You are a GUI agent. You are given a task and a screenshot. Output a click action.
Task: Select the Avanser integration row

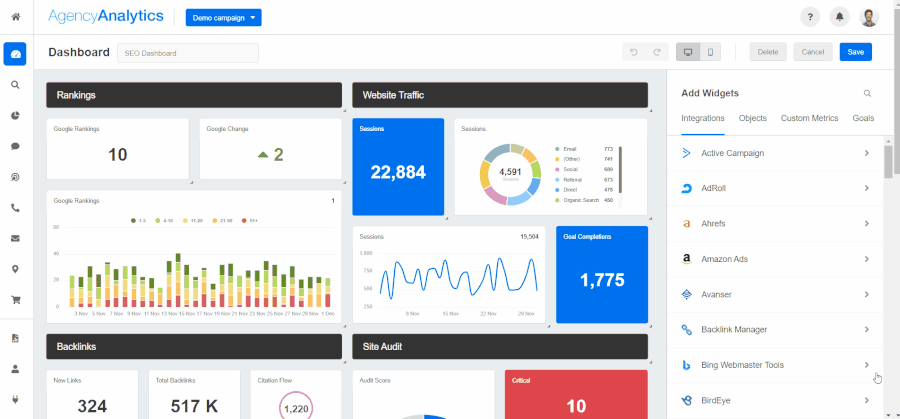tap(775, 294)
